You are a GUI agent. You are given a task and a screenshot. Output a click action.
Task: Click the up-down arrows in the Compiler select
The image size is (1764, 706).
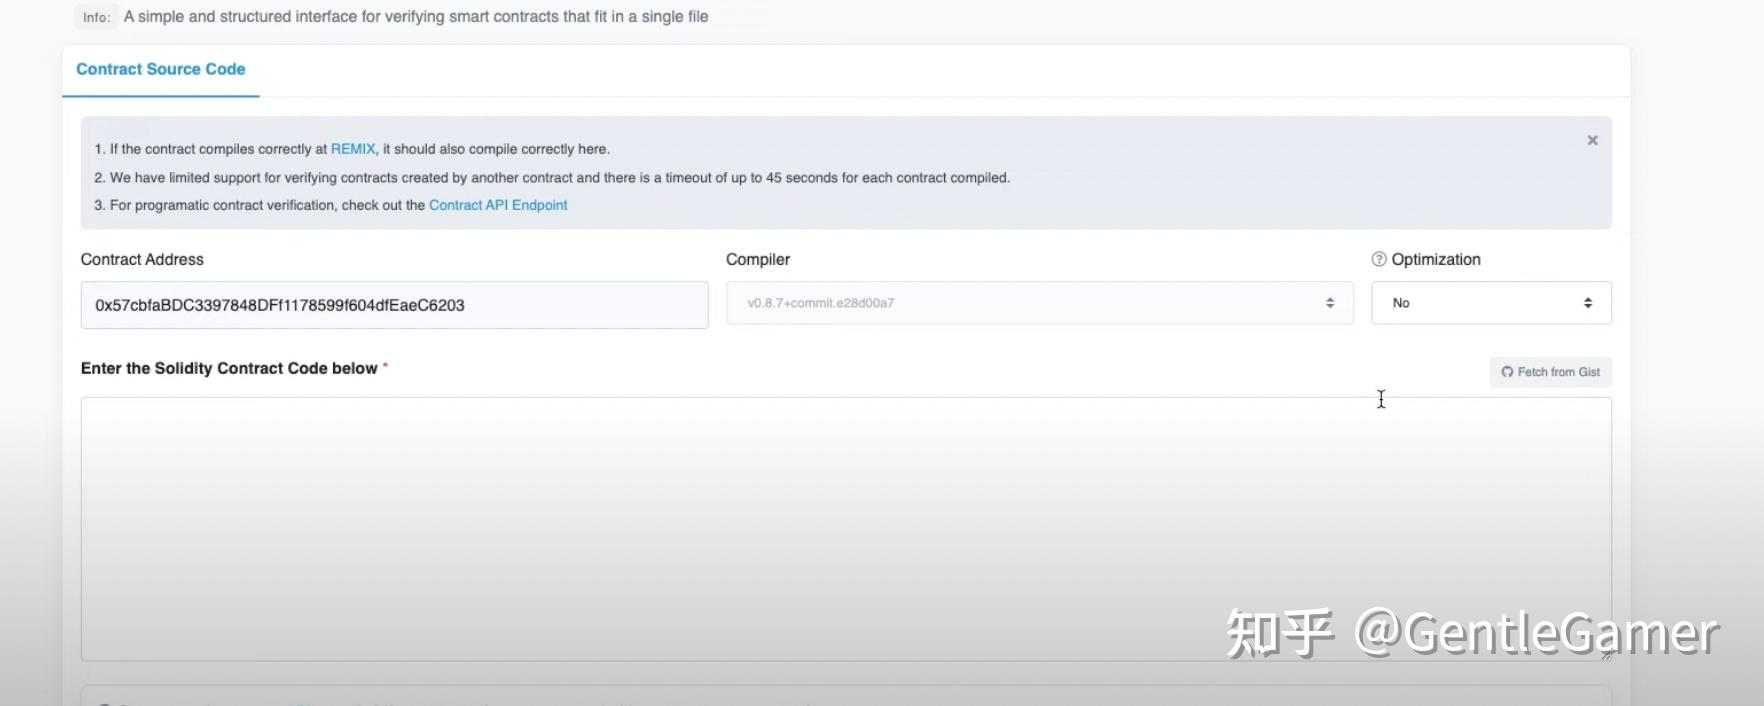tap(1330, 303)
